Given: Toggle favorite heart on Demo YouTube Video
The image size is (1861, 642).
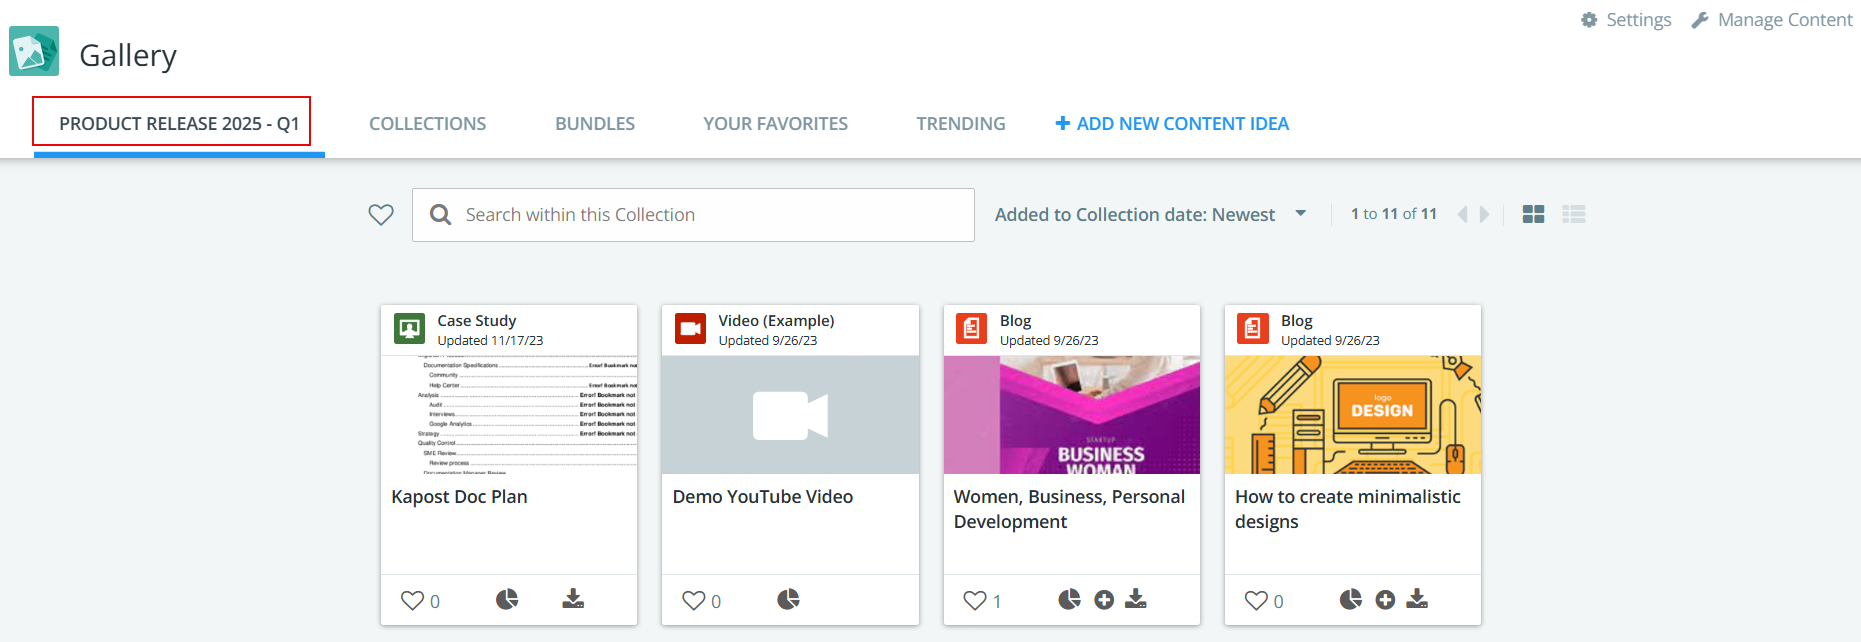Looking at the screenshot, I should [693, 600].
